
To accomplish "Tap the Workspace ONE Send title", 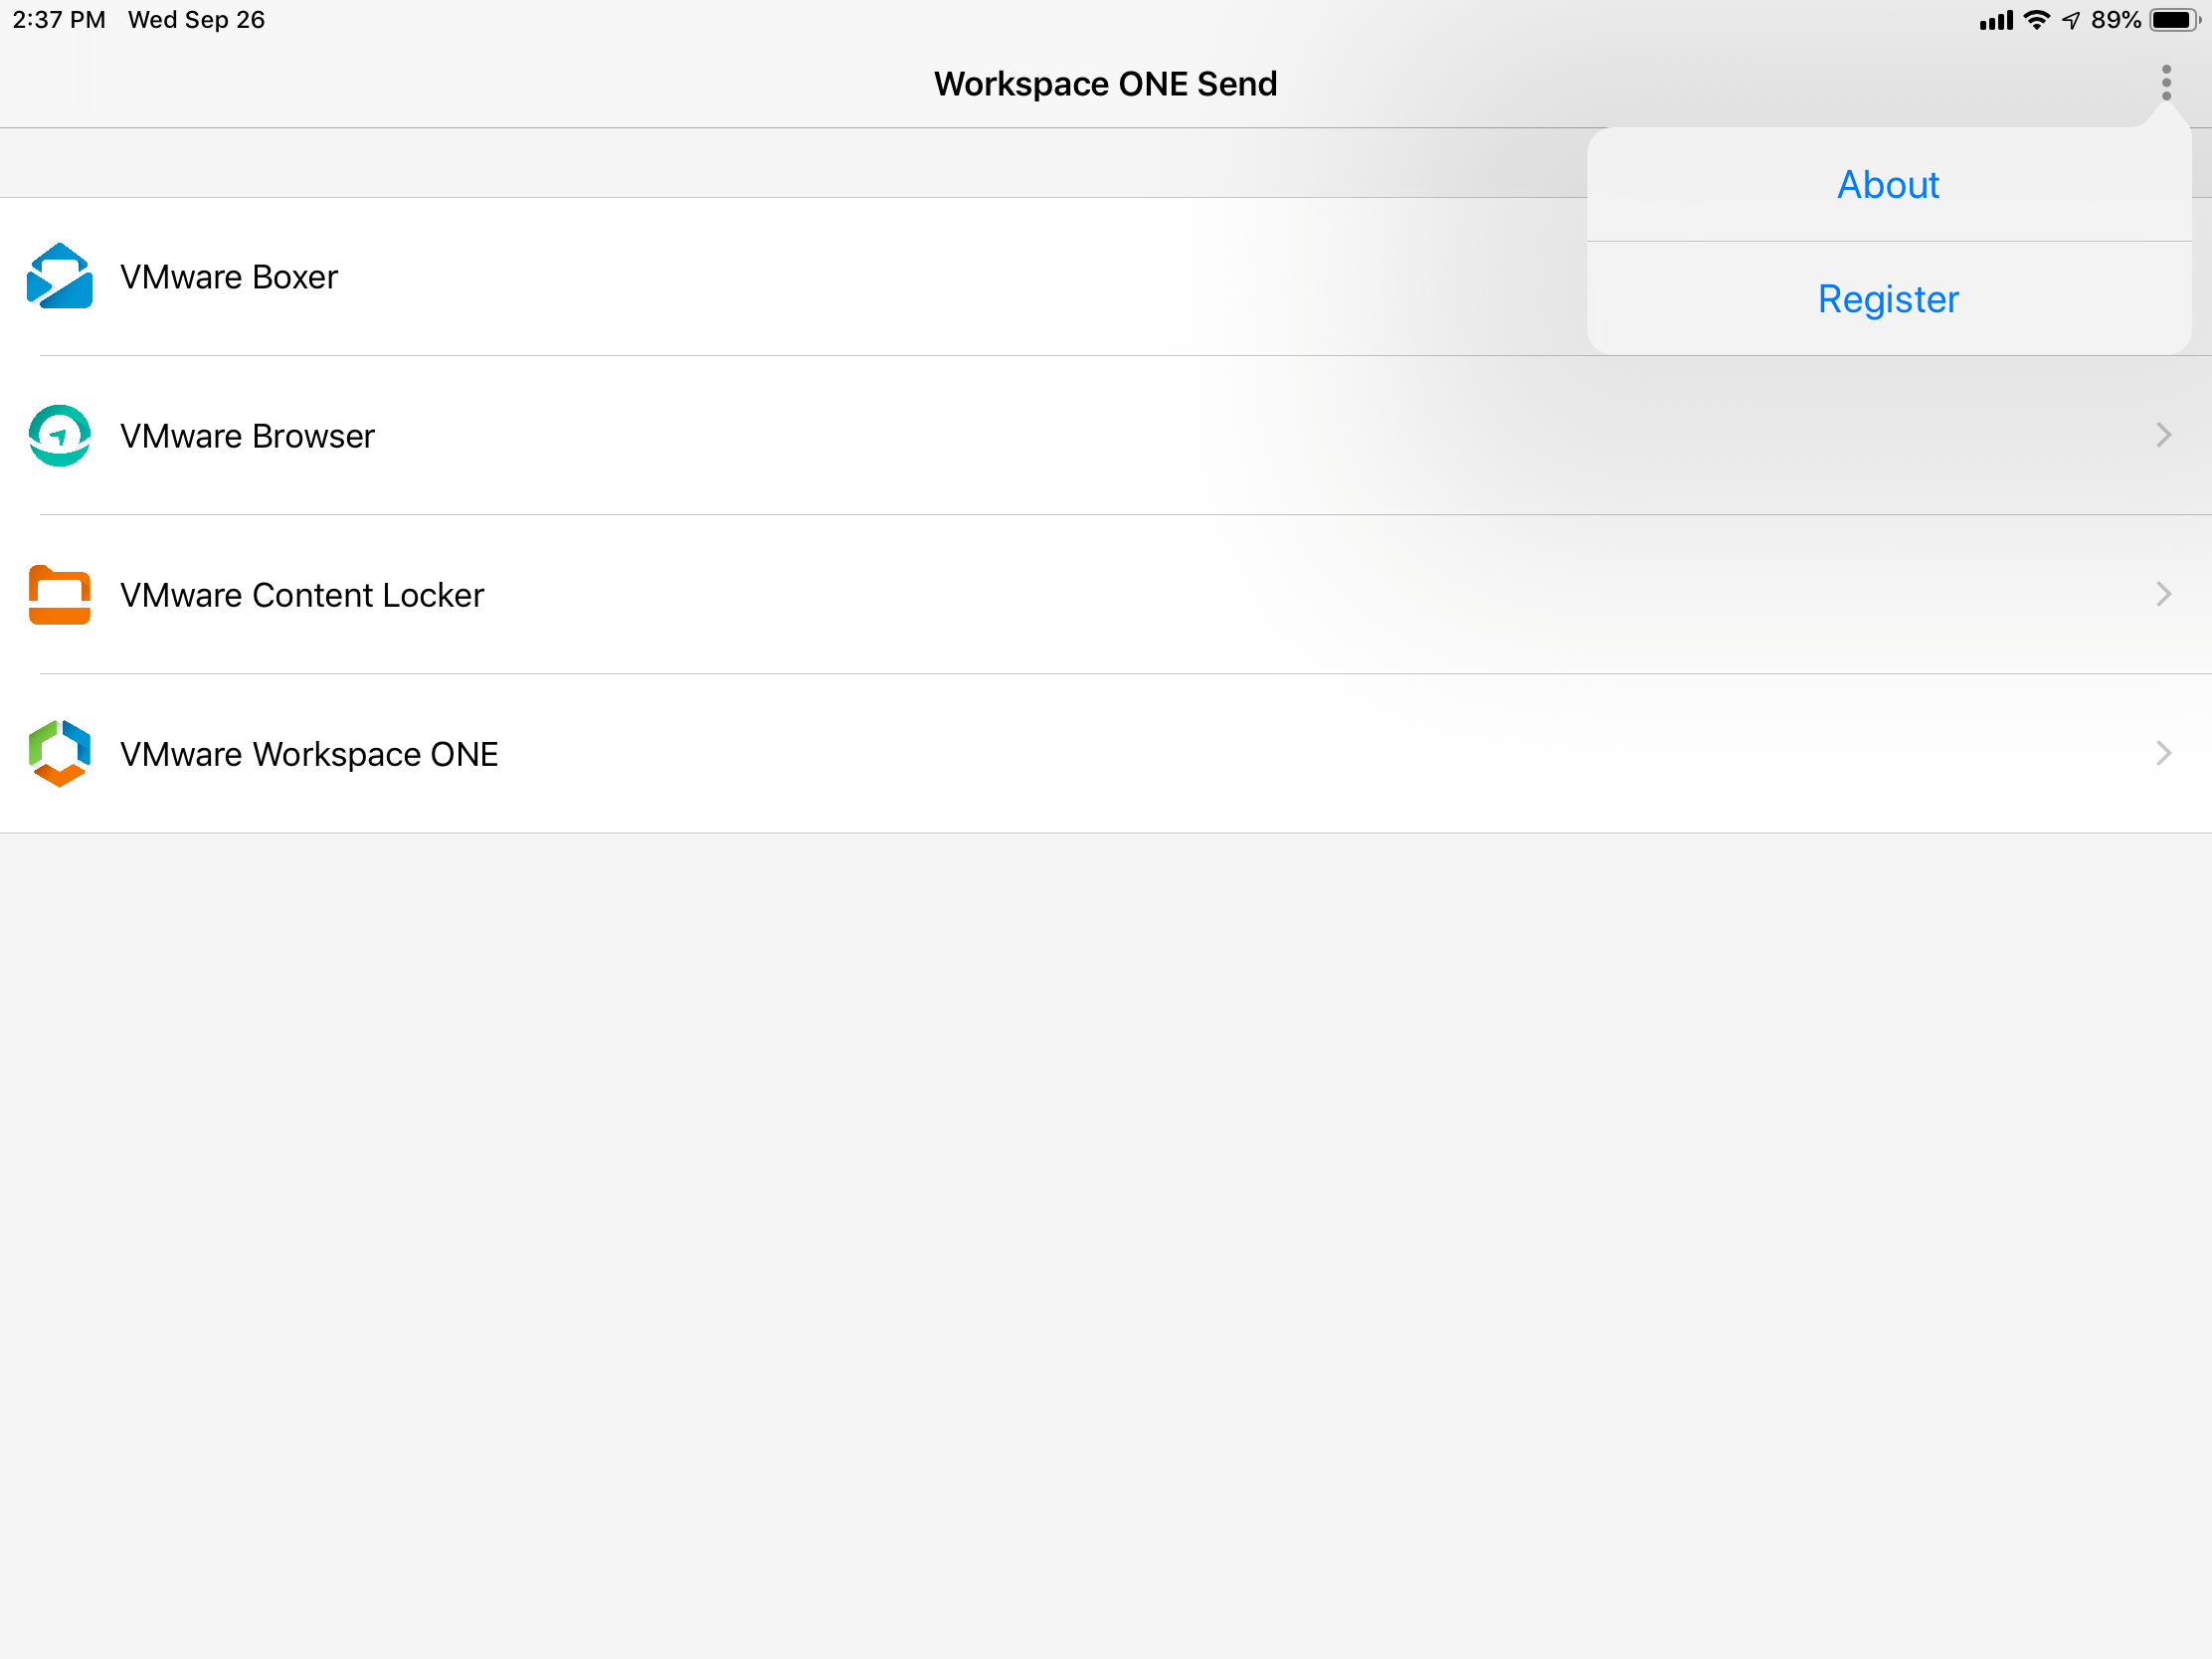I will tap(1106, 84).
